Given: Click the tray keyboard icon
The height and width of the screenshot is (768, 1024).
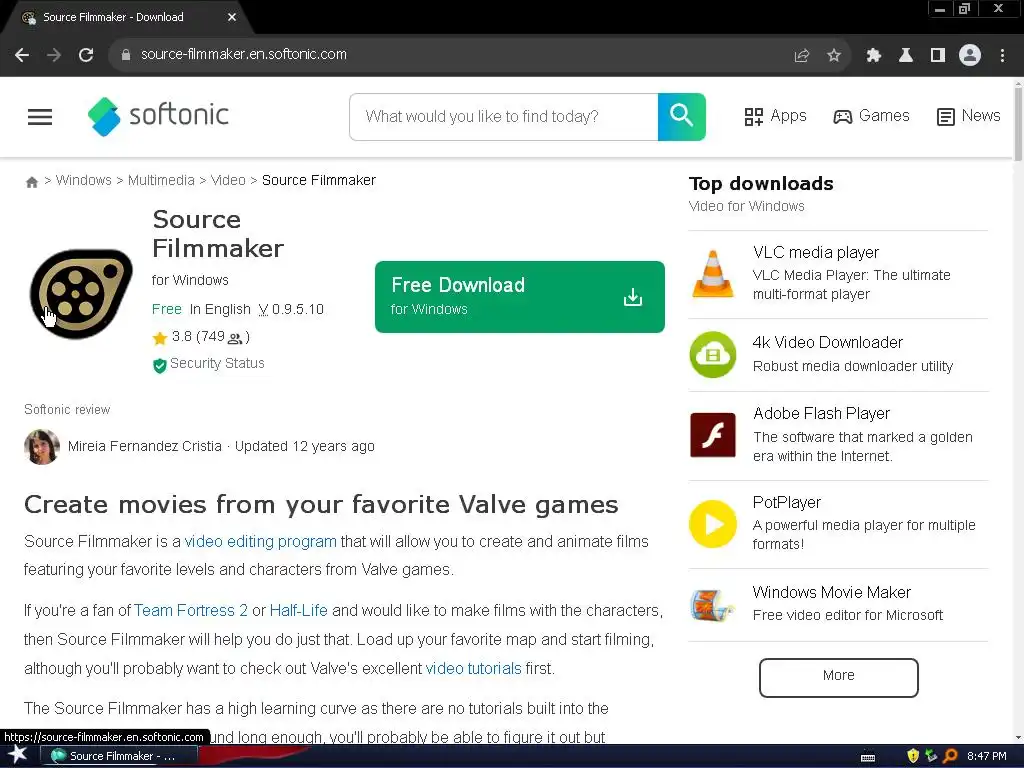Looking at the screenshot, I should 868,757.
